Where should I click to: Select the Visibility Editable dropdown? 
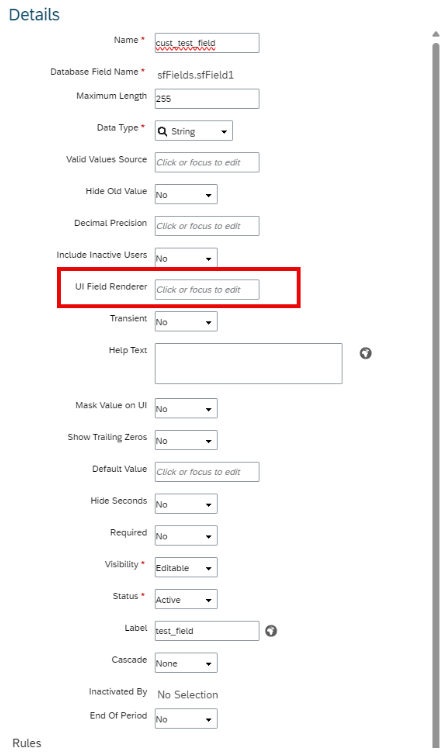click(186, 567)
